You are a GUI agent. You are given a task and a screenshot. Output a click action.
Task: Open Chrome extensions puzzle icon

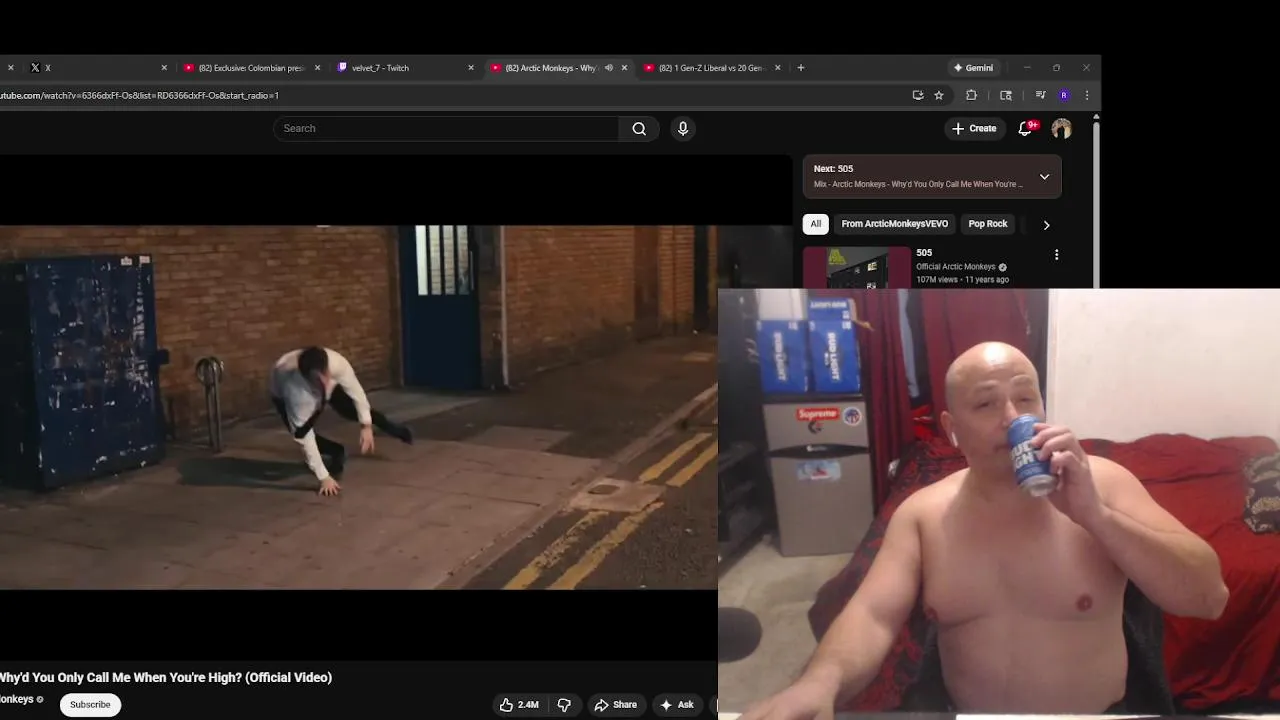pos(971,95)
